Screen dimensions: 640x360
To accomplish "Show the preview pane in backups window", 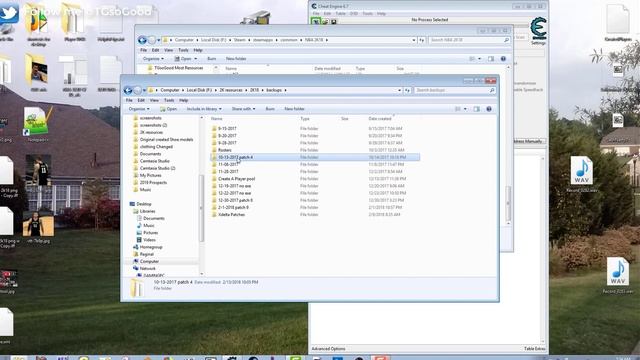I will [x=476, y=109].
